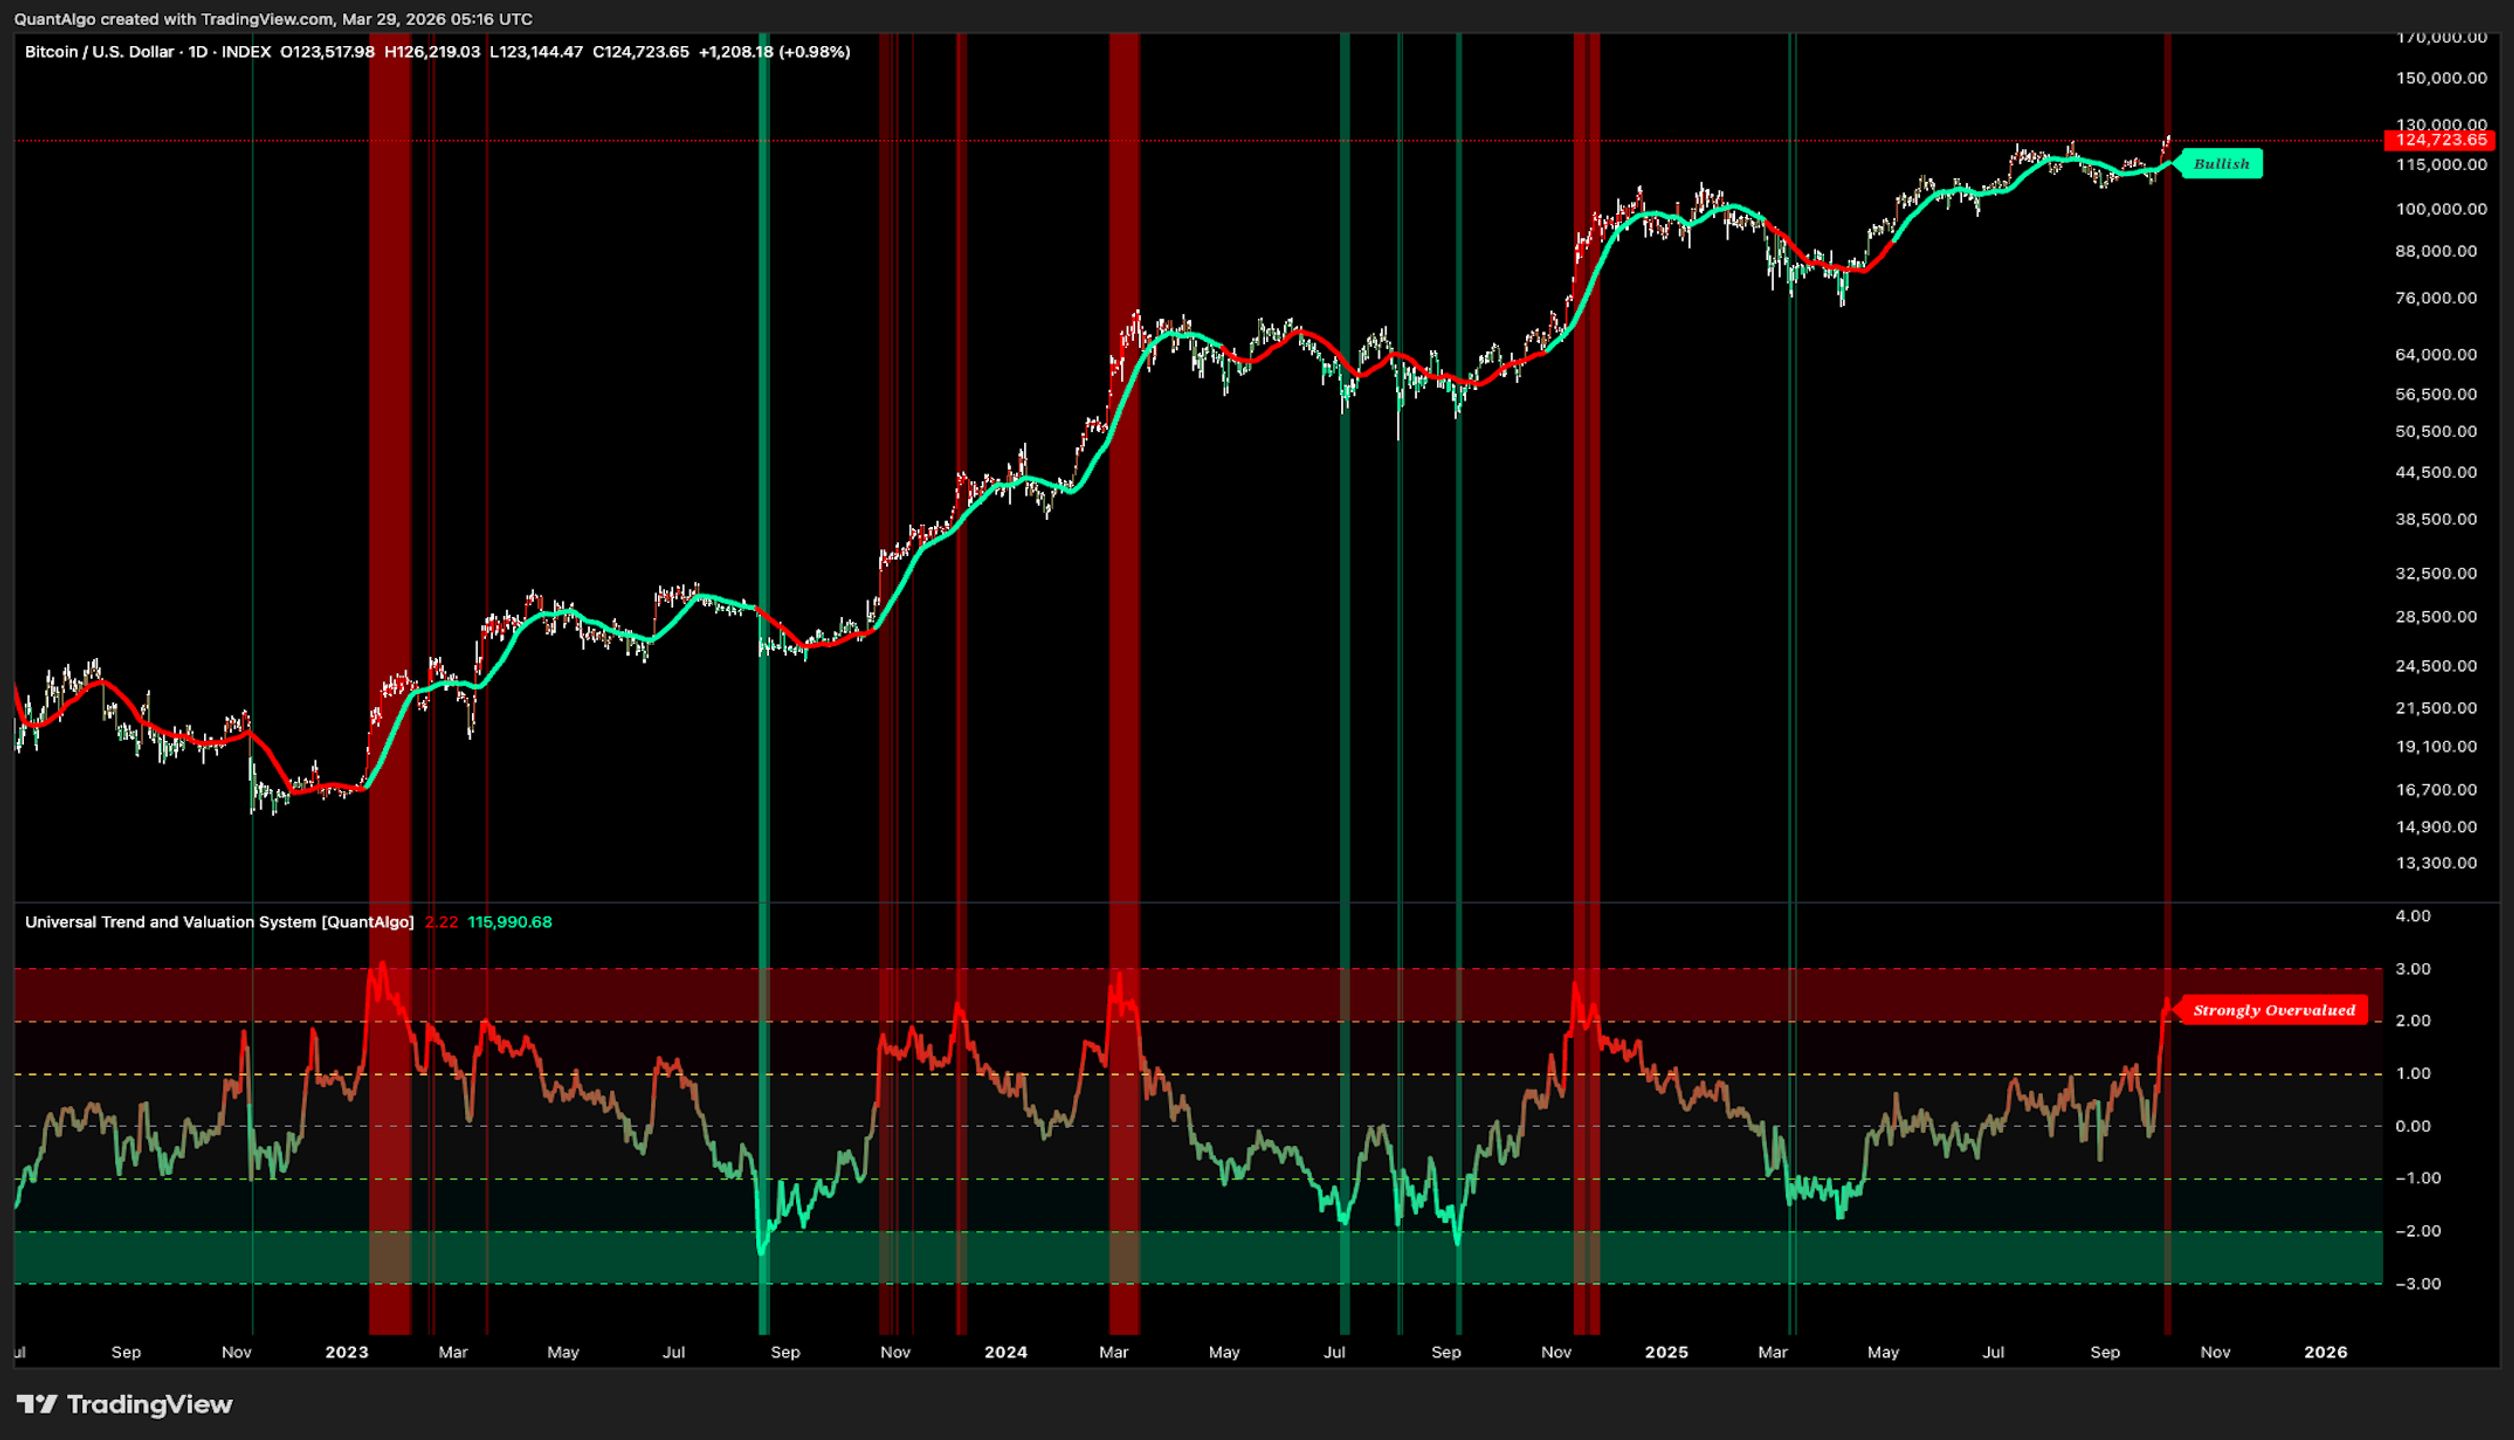Click the 13,300.00 price axis label
Image resolution: width=2514 pixels, height=1440 pixels.
coord(2436,863)
